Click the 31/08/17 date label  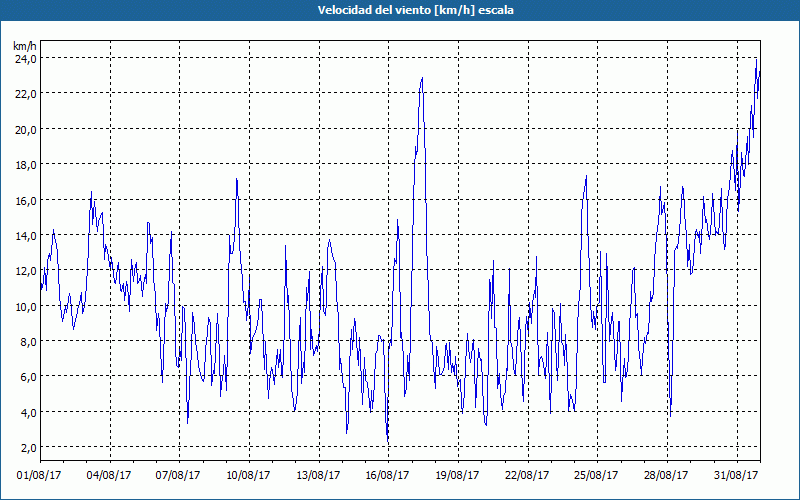[x=736, y=475]
